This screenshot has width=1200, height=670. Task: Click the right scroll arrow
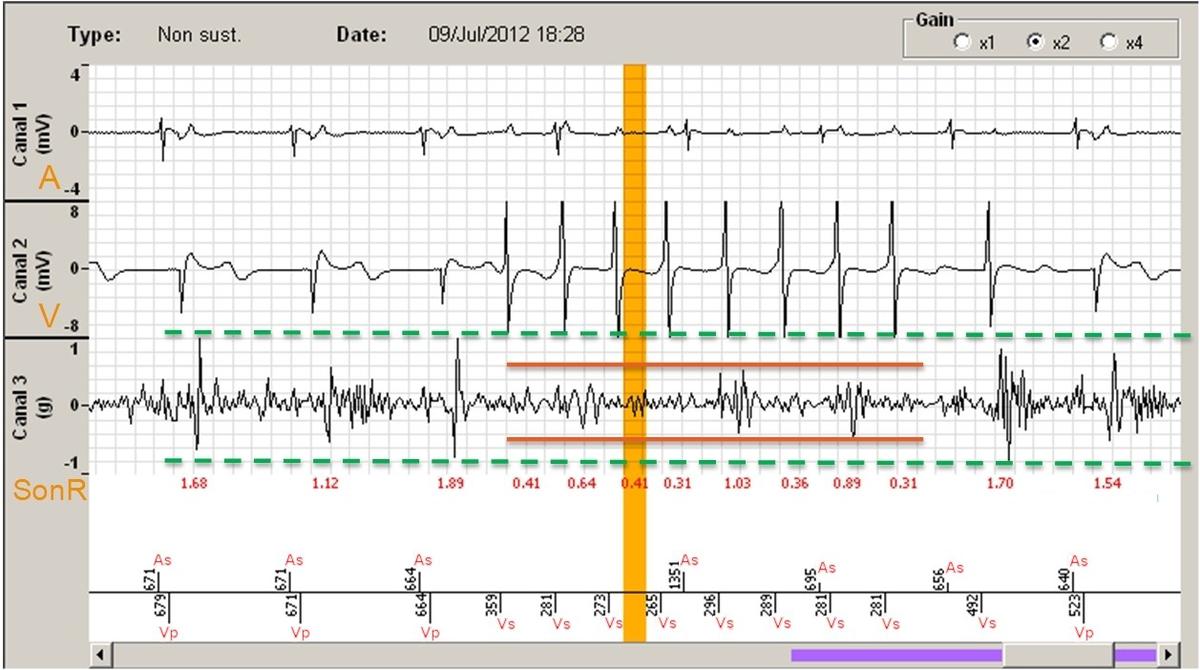pyautogui.click(x=1166, y=655)
